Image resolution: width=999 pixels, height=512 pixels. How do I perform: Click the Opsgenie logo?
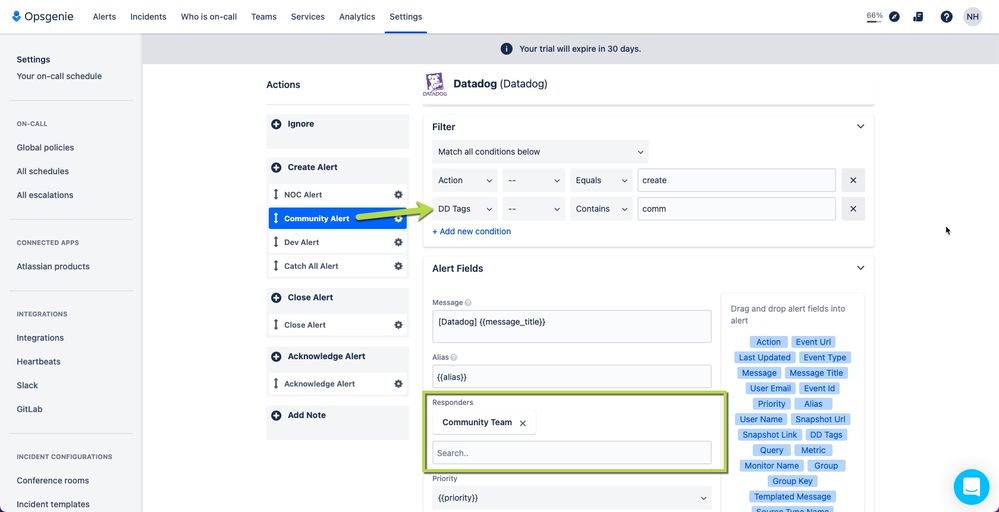[x=43, y=17]
